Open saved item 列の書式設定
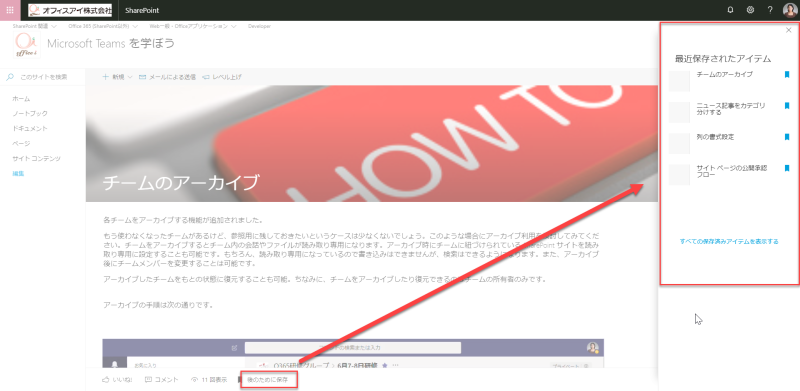 [x=715, y=137]
